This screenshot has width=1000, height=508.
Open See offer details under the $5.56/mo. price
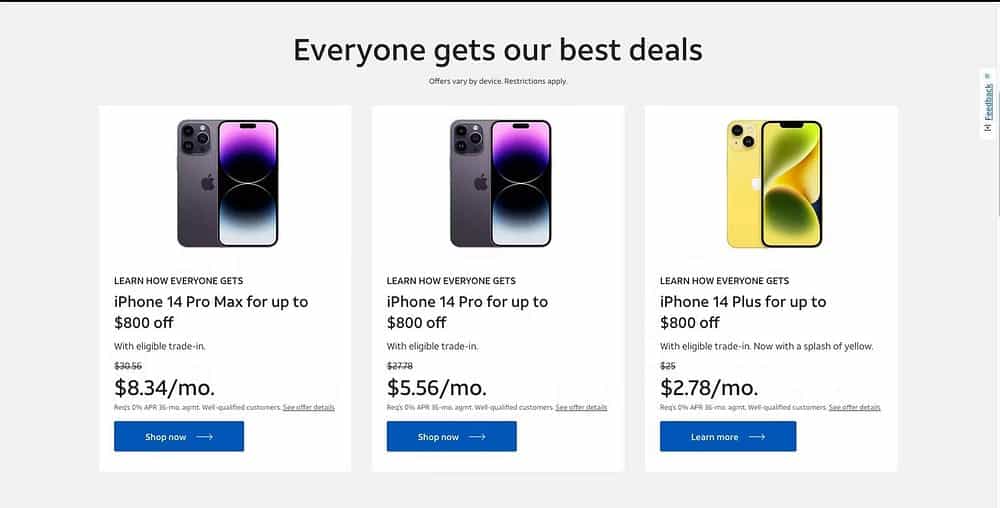click(x=581, y=407)
